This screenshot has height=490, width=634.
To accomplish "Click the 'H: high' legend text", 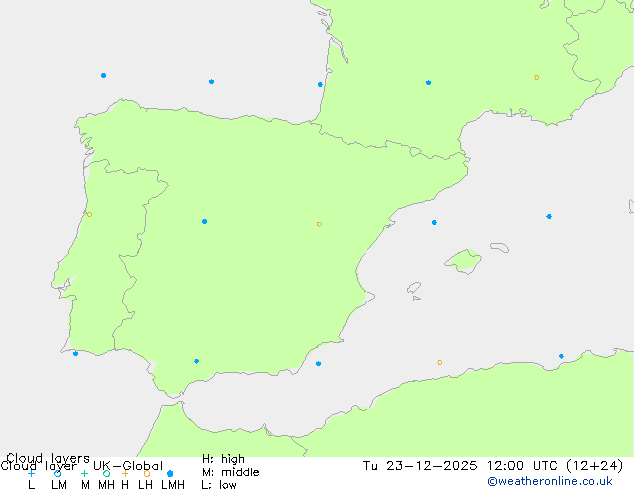I will click(223, 459).
